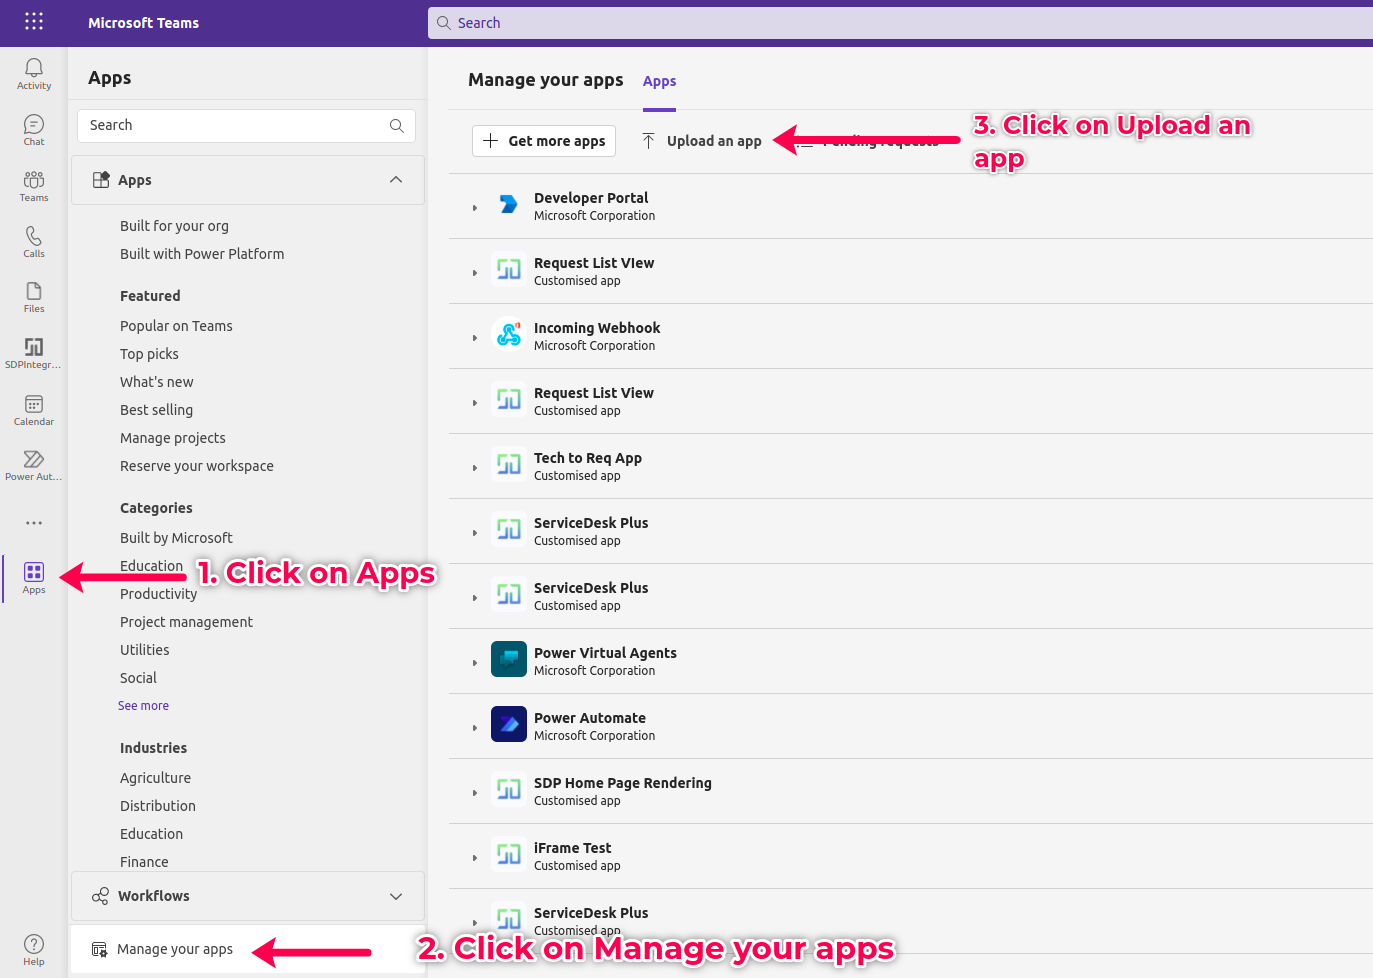
Task: Open Help at the bottom of the rail
Action: [34, 950]
